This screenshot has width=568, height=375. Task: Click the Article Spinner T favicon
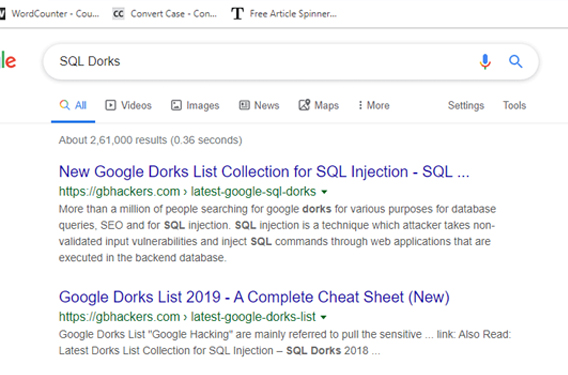(237, 14)
